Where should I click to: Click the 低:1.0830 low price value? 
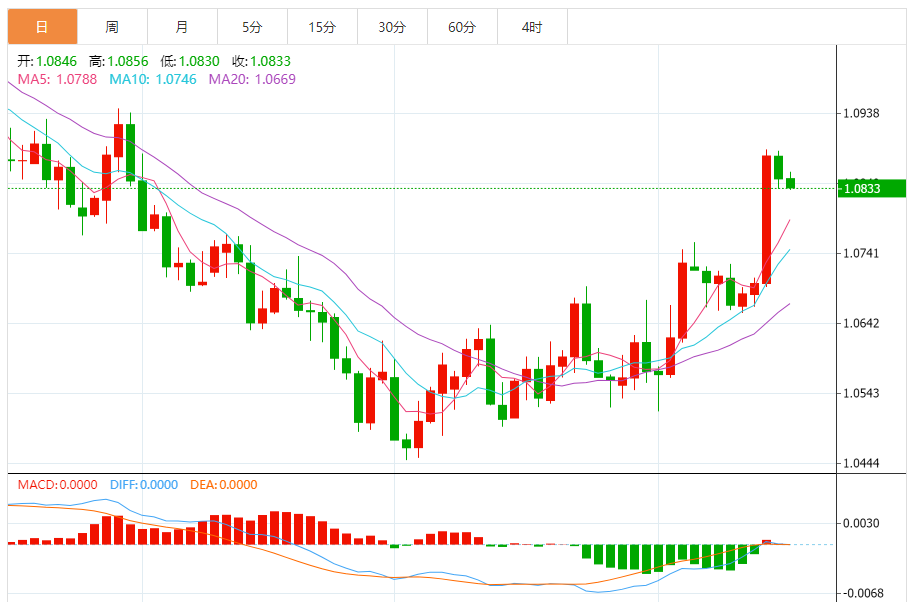(x=190, y=61)
